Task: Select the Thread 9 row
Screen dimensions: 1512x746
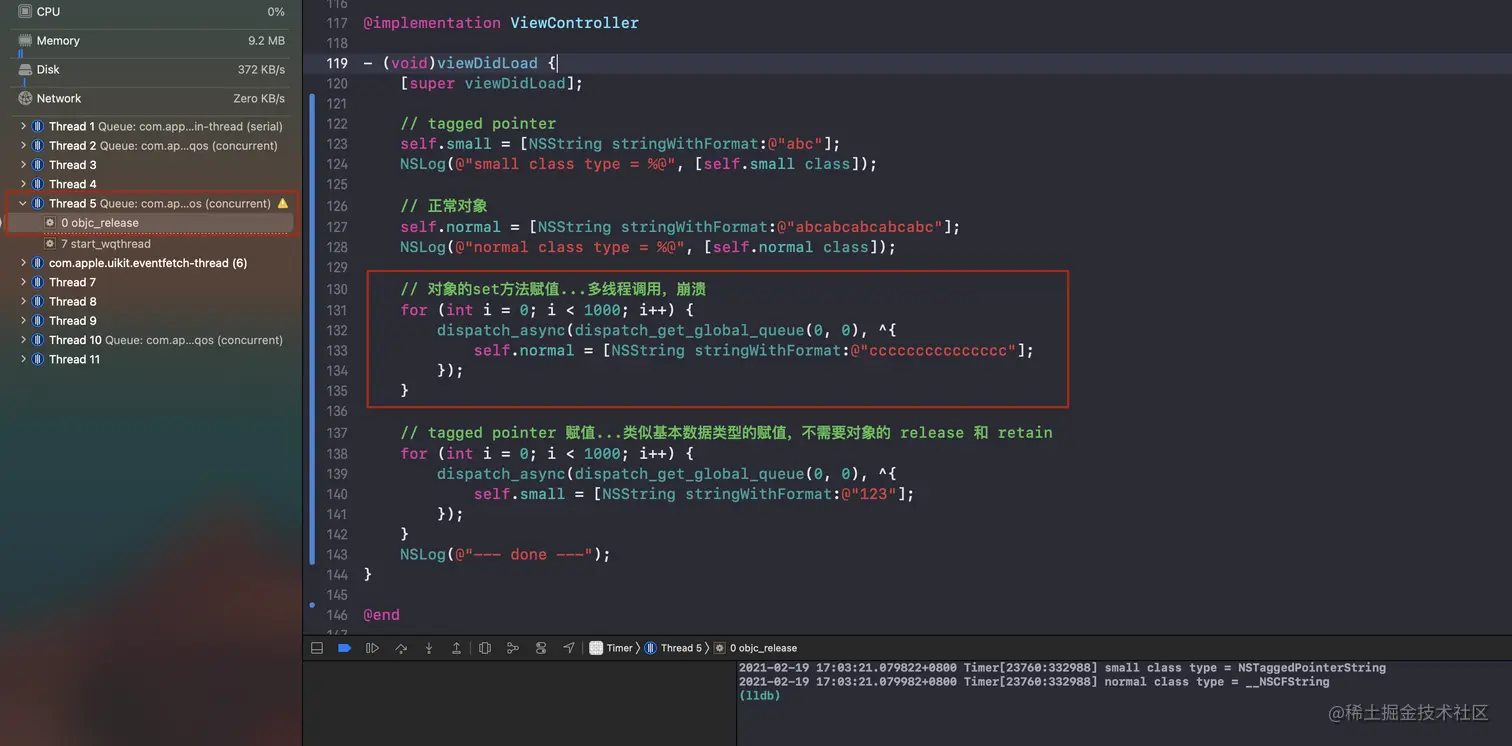Action: pyautogui.click(x=151, y=321)
